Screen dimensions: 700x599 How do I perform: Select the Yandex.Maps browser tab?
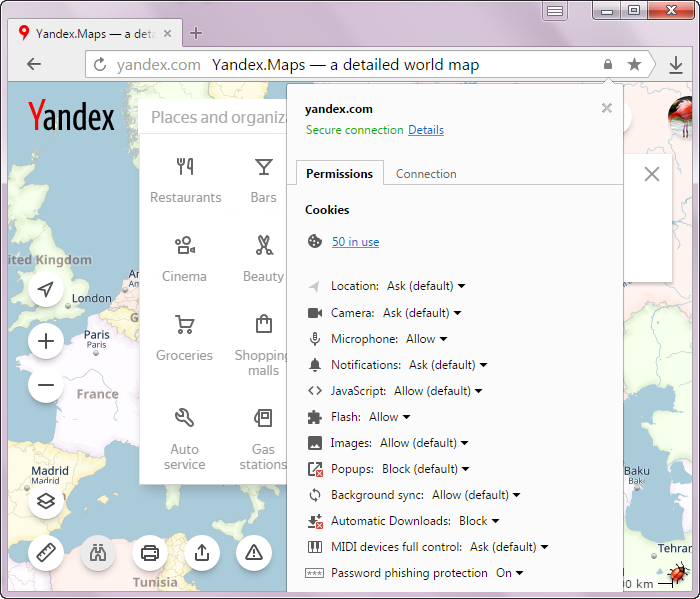click(x=95, y=33)
